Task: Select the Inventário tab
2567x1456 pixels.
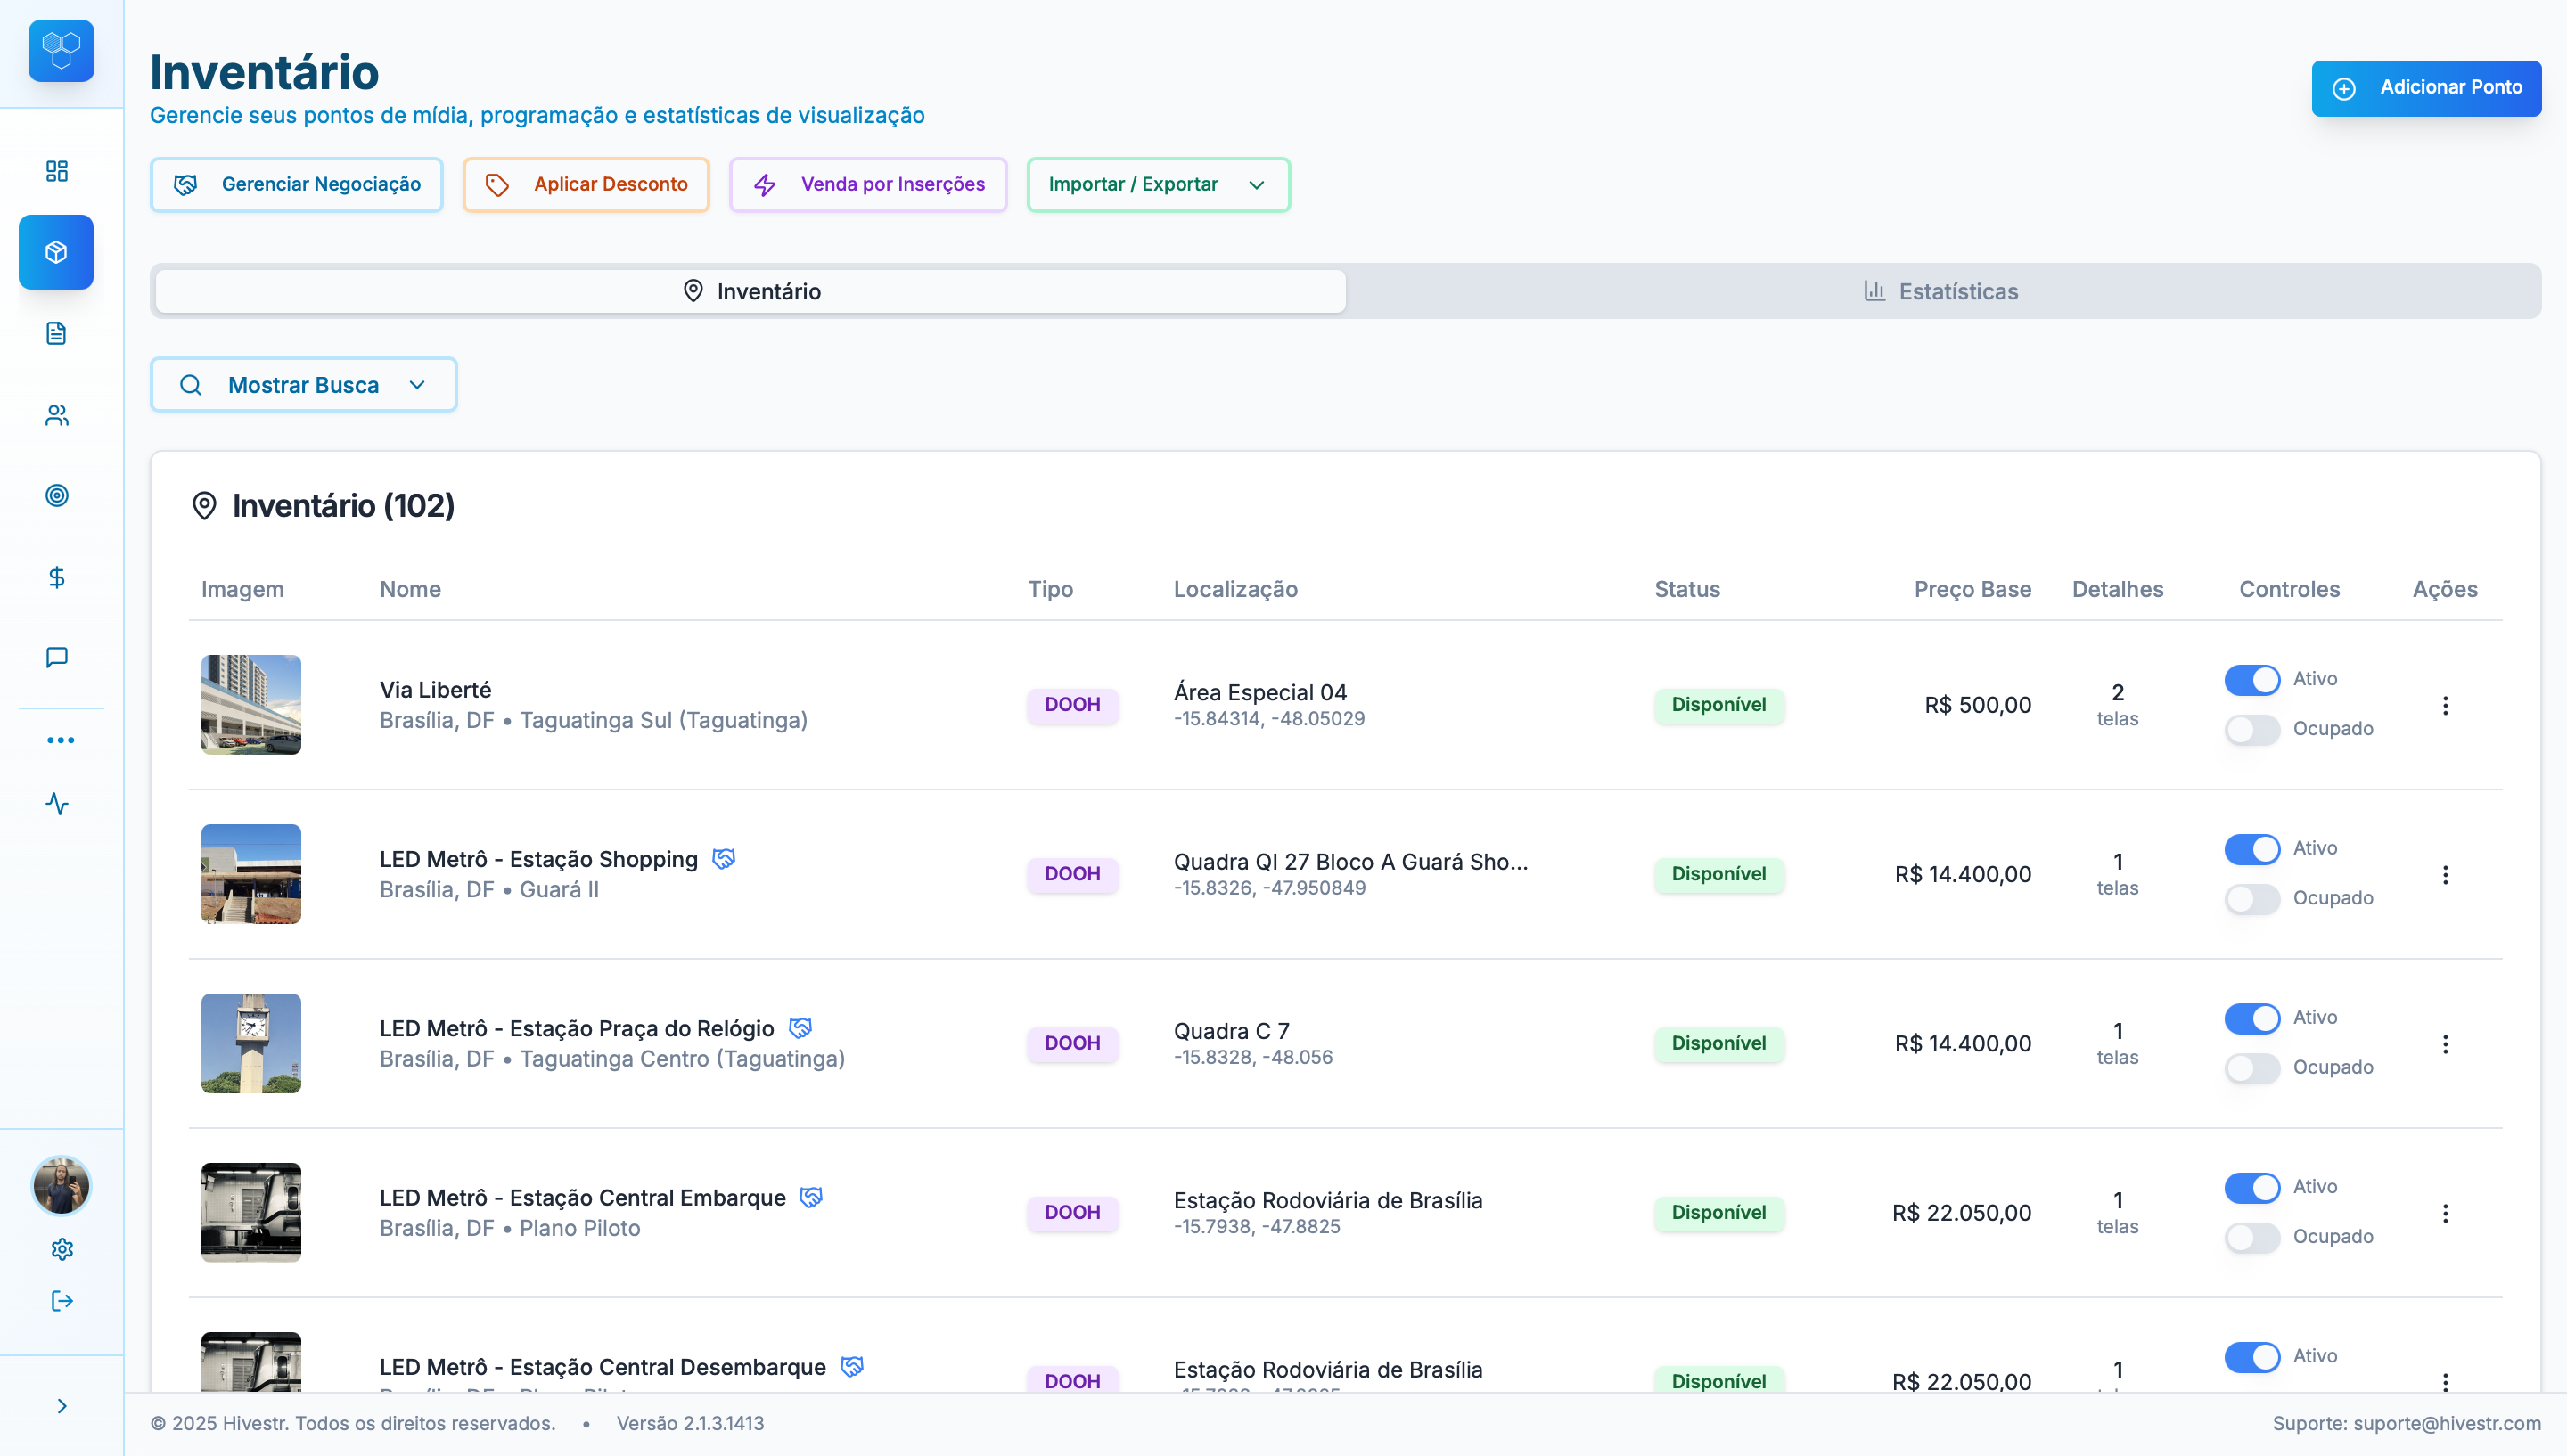Action: (751, 292)
